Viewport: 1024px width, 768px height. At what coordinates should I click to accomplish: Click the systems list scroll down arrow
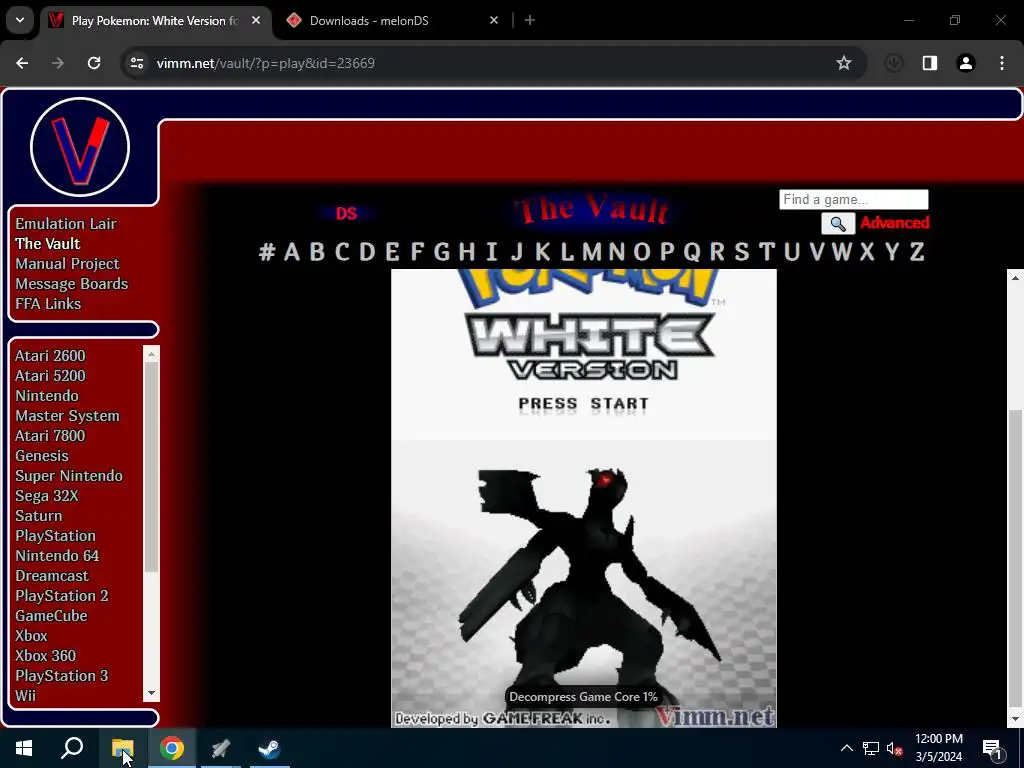coord(152,694)
